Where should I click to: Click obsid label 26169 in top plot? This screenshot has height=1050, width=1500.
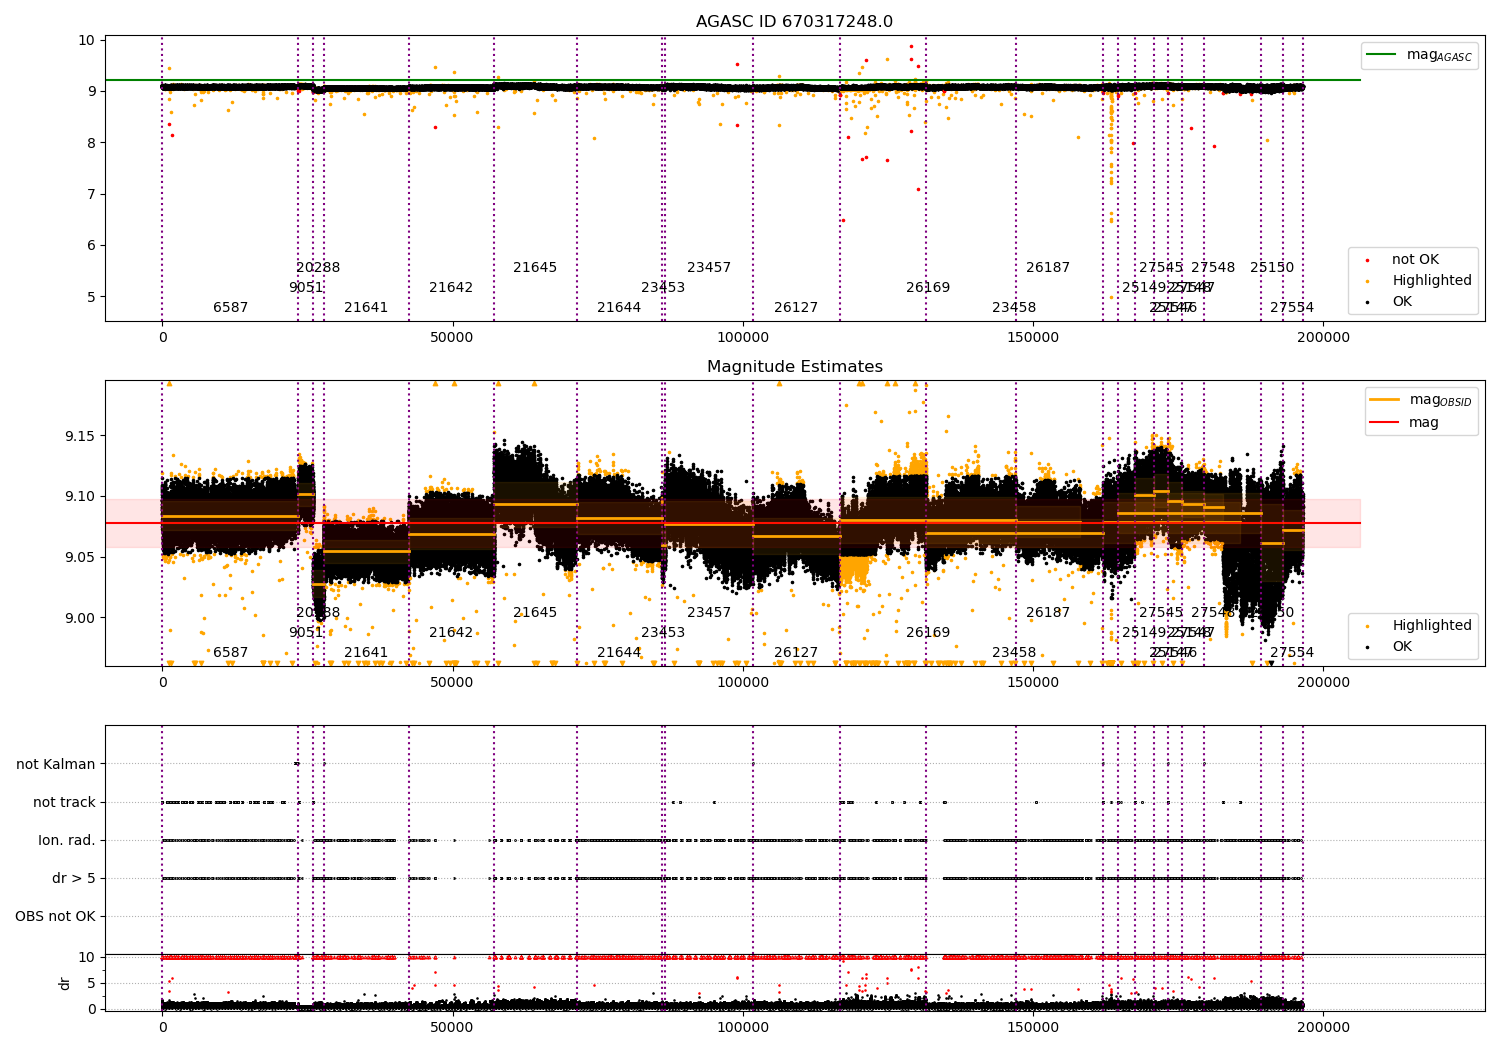[x=928, y=288]
